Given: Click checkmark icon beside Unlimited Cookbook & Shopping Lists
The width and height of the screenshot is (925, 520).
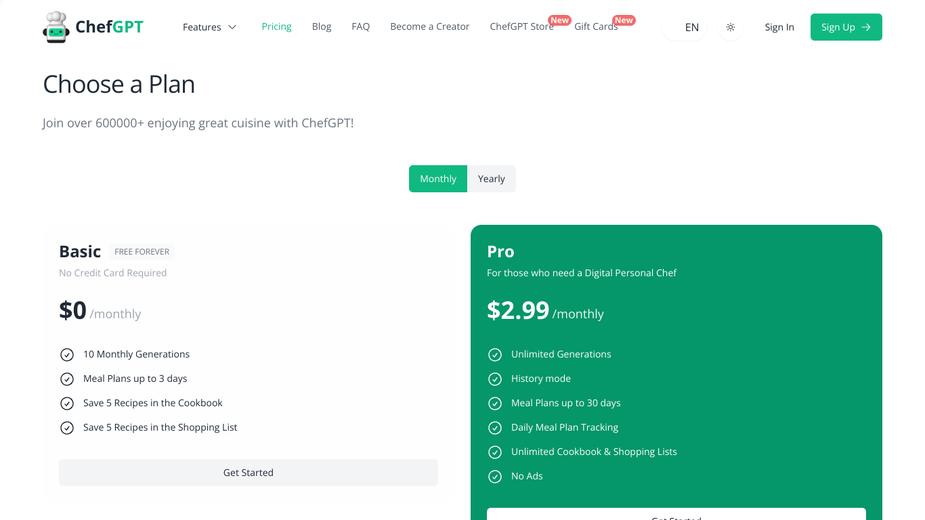Looking at the screenshot, I should pos(495,452).
